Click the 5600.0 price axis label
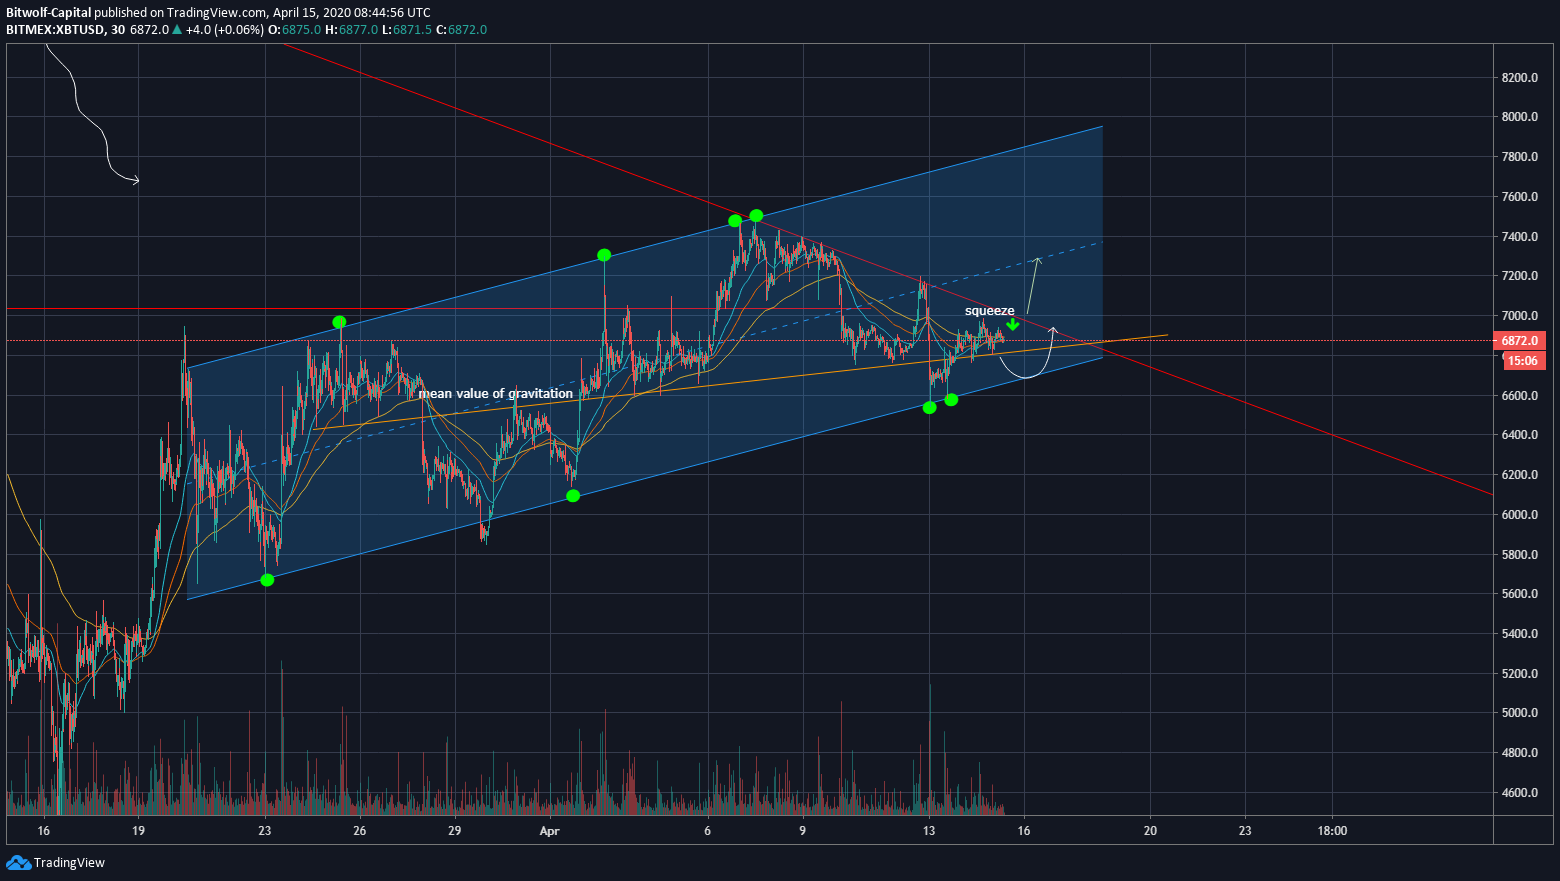The height and width of the screenshot is (881, 1560). tap(1519, 594)
